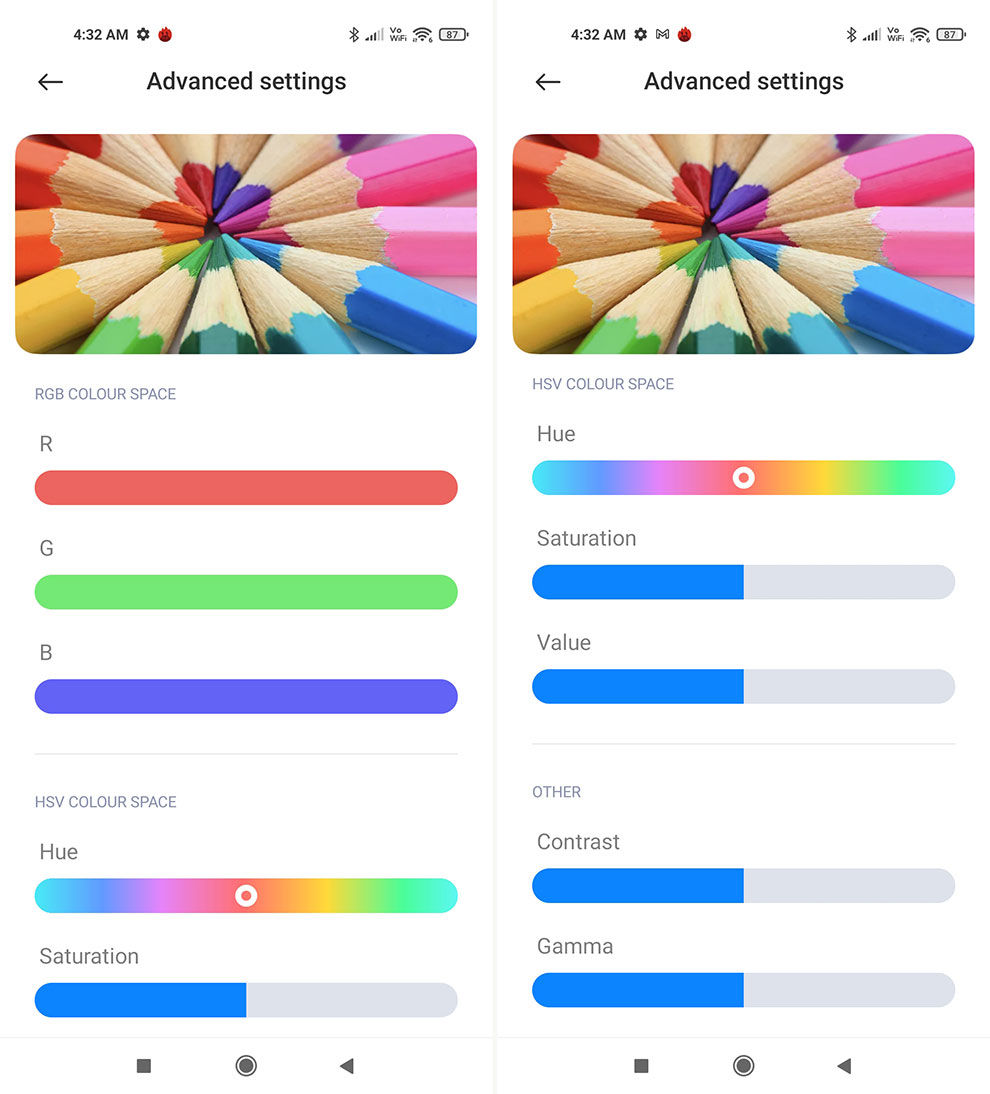Image resolution: width=990 pixels, height=1094 pixels.
Task: Click the green G colour slider
Action: pos(246,592)
